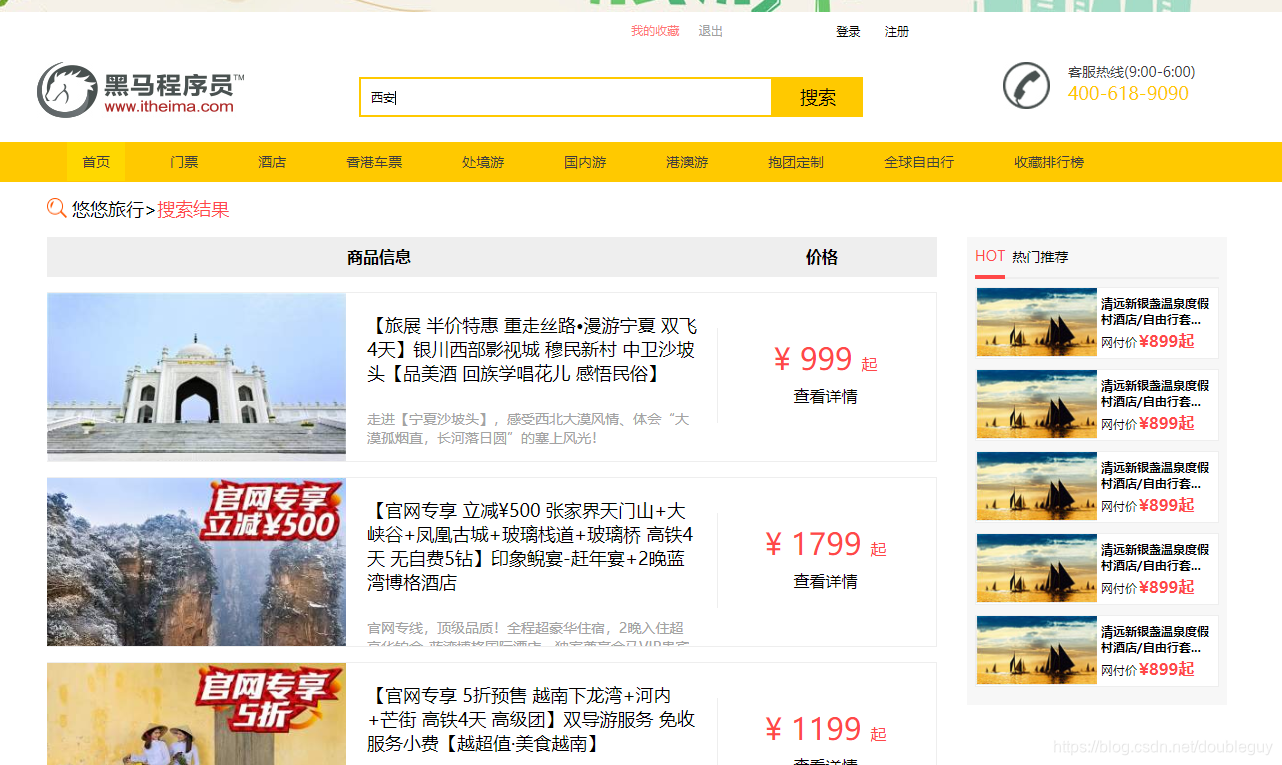Open the first 清远新银盏温泉度假村 recommendation card
This screenshot has width=1282, height=765.
pyautogui.click(x=1097, y=323)
